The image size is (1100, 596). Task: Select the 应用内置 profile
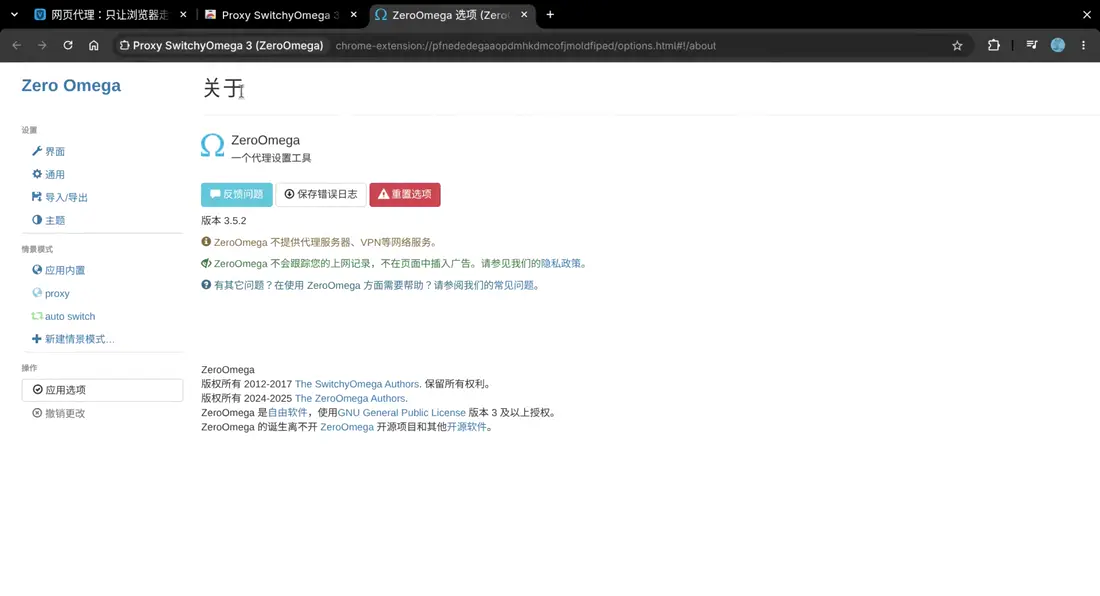point(58,271)
